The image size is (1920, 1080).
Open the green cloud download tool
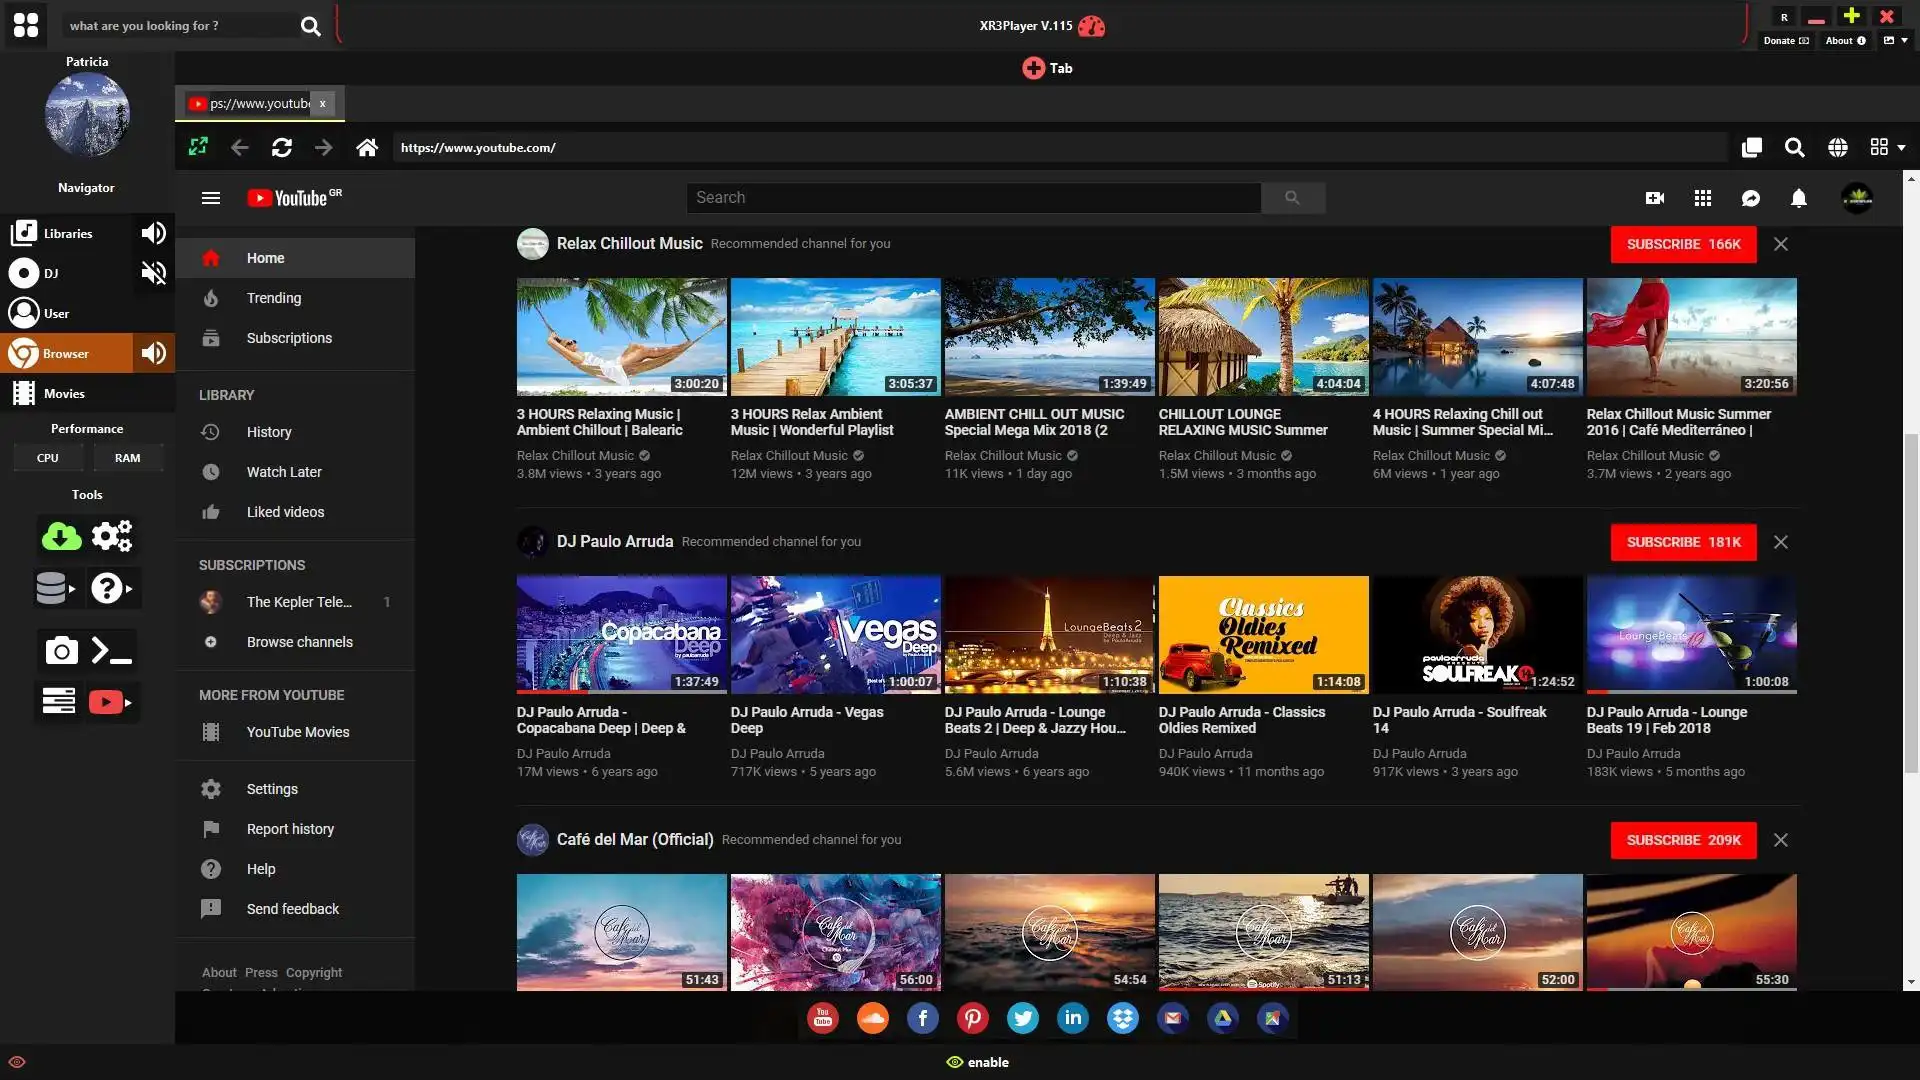coord(61,537)
